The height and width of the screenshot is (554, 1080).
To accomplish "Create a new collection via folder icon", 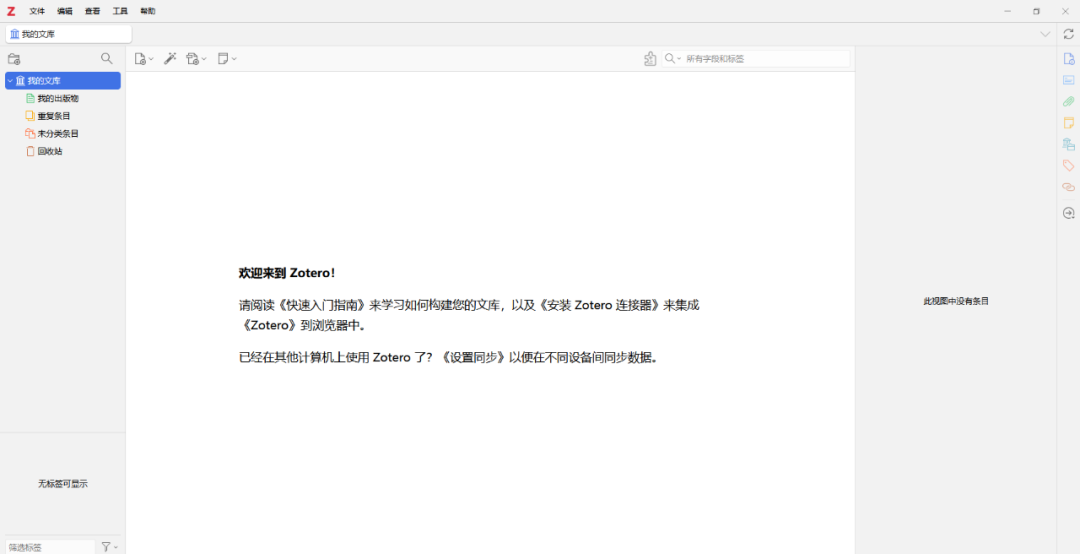I will [14, 59].
